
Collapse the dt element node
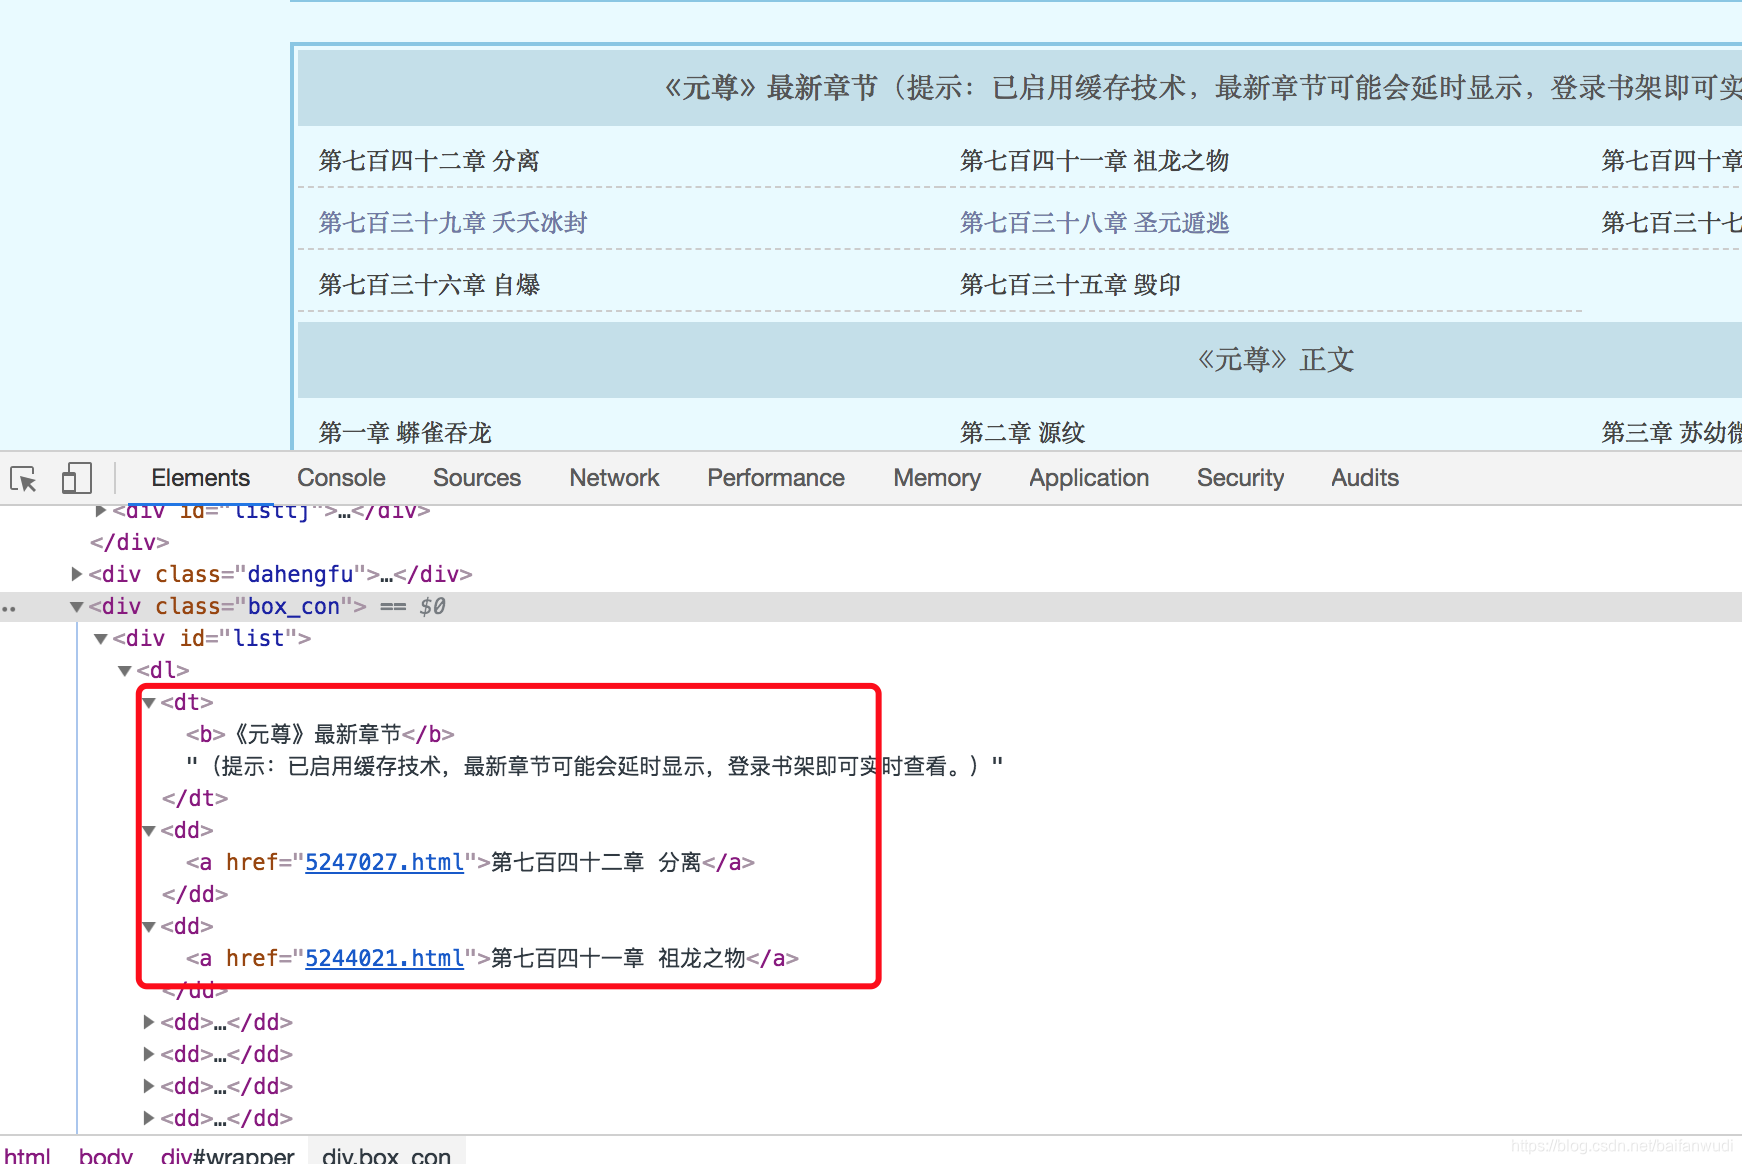point(149,702)
